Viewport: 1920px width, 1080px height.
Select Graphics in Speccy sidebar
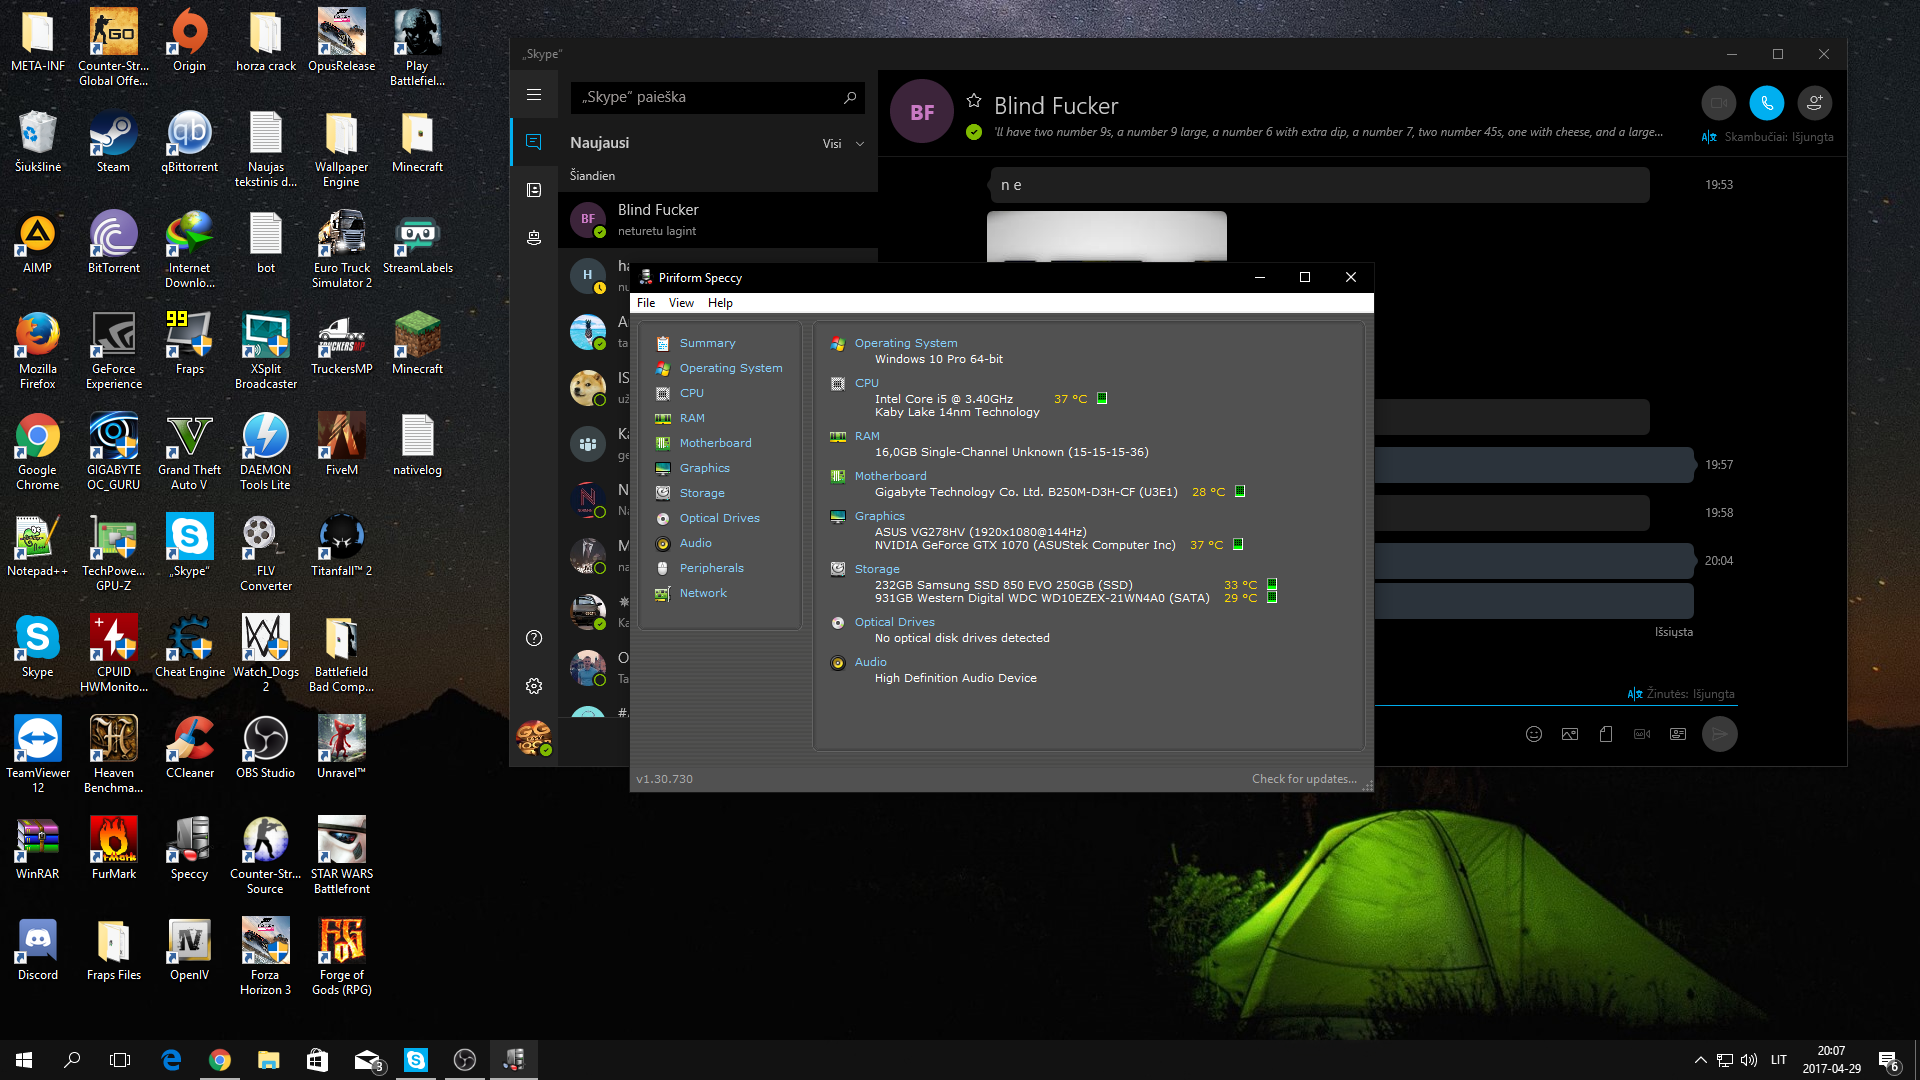click(705, 468)
